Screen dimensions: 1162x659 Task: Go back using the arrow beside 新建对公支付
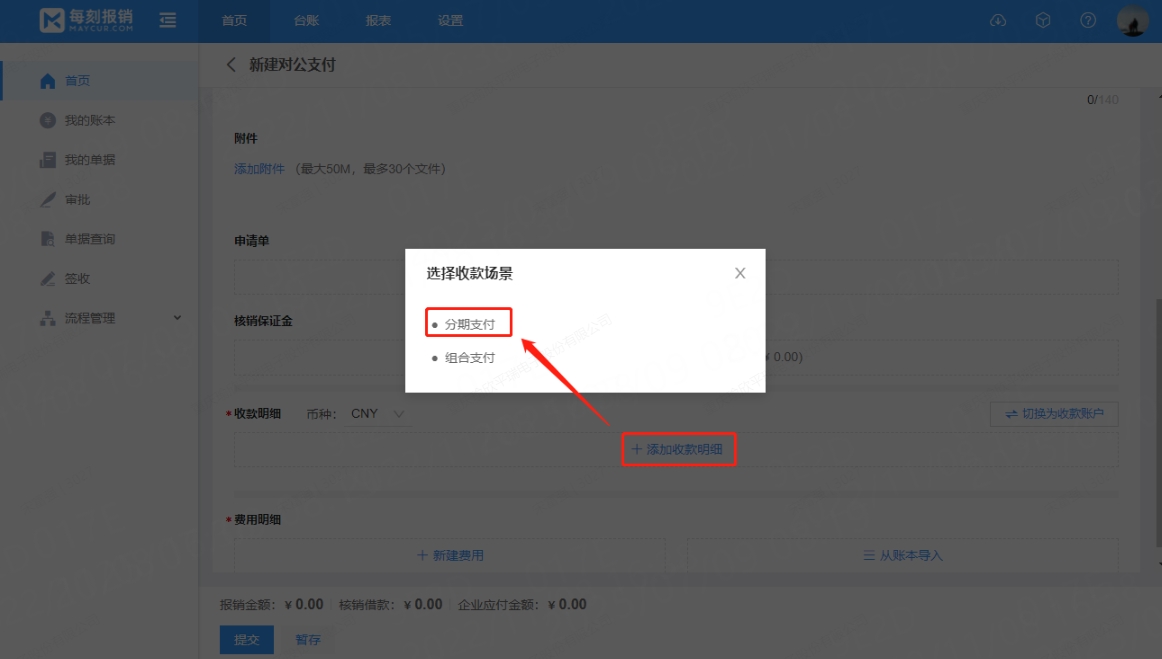pyautogui.click(x=231, y=64)
